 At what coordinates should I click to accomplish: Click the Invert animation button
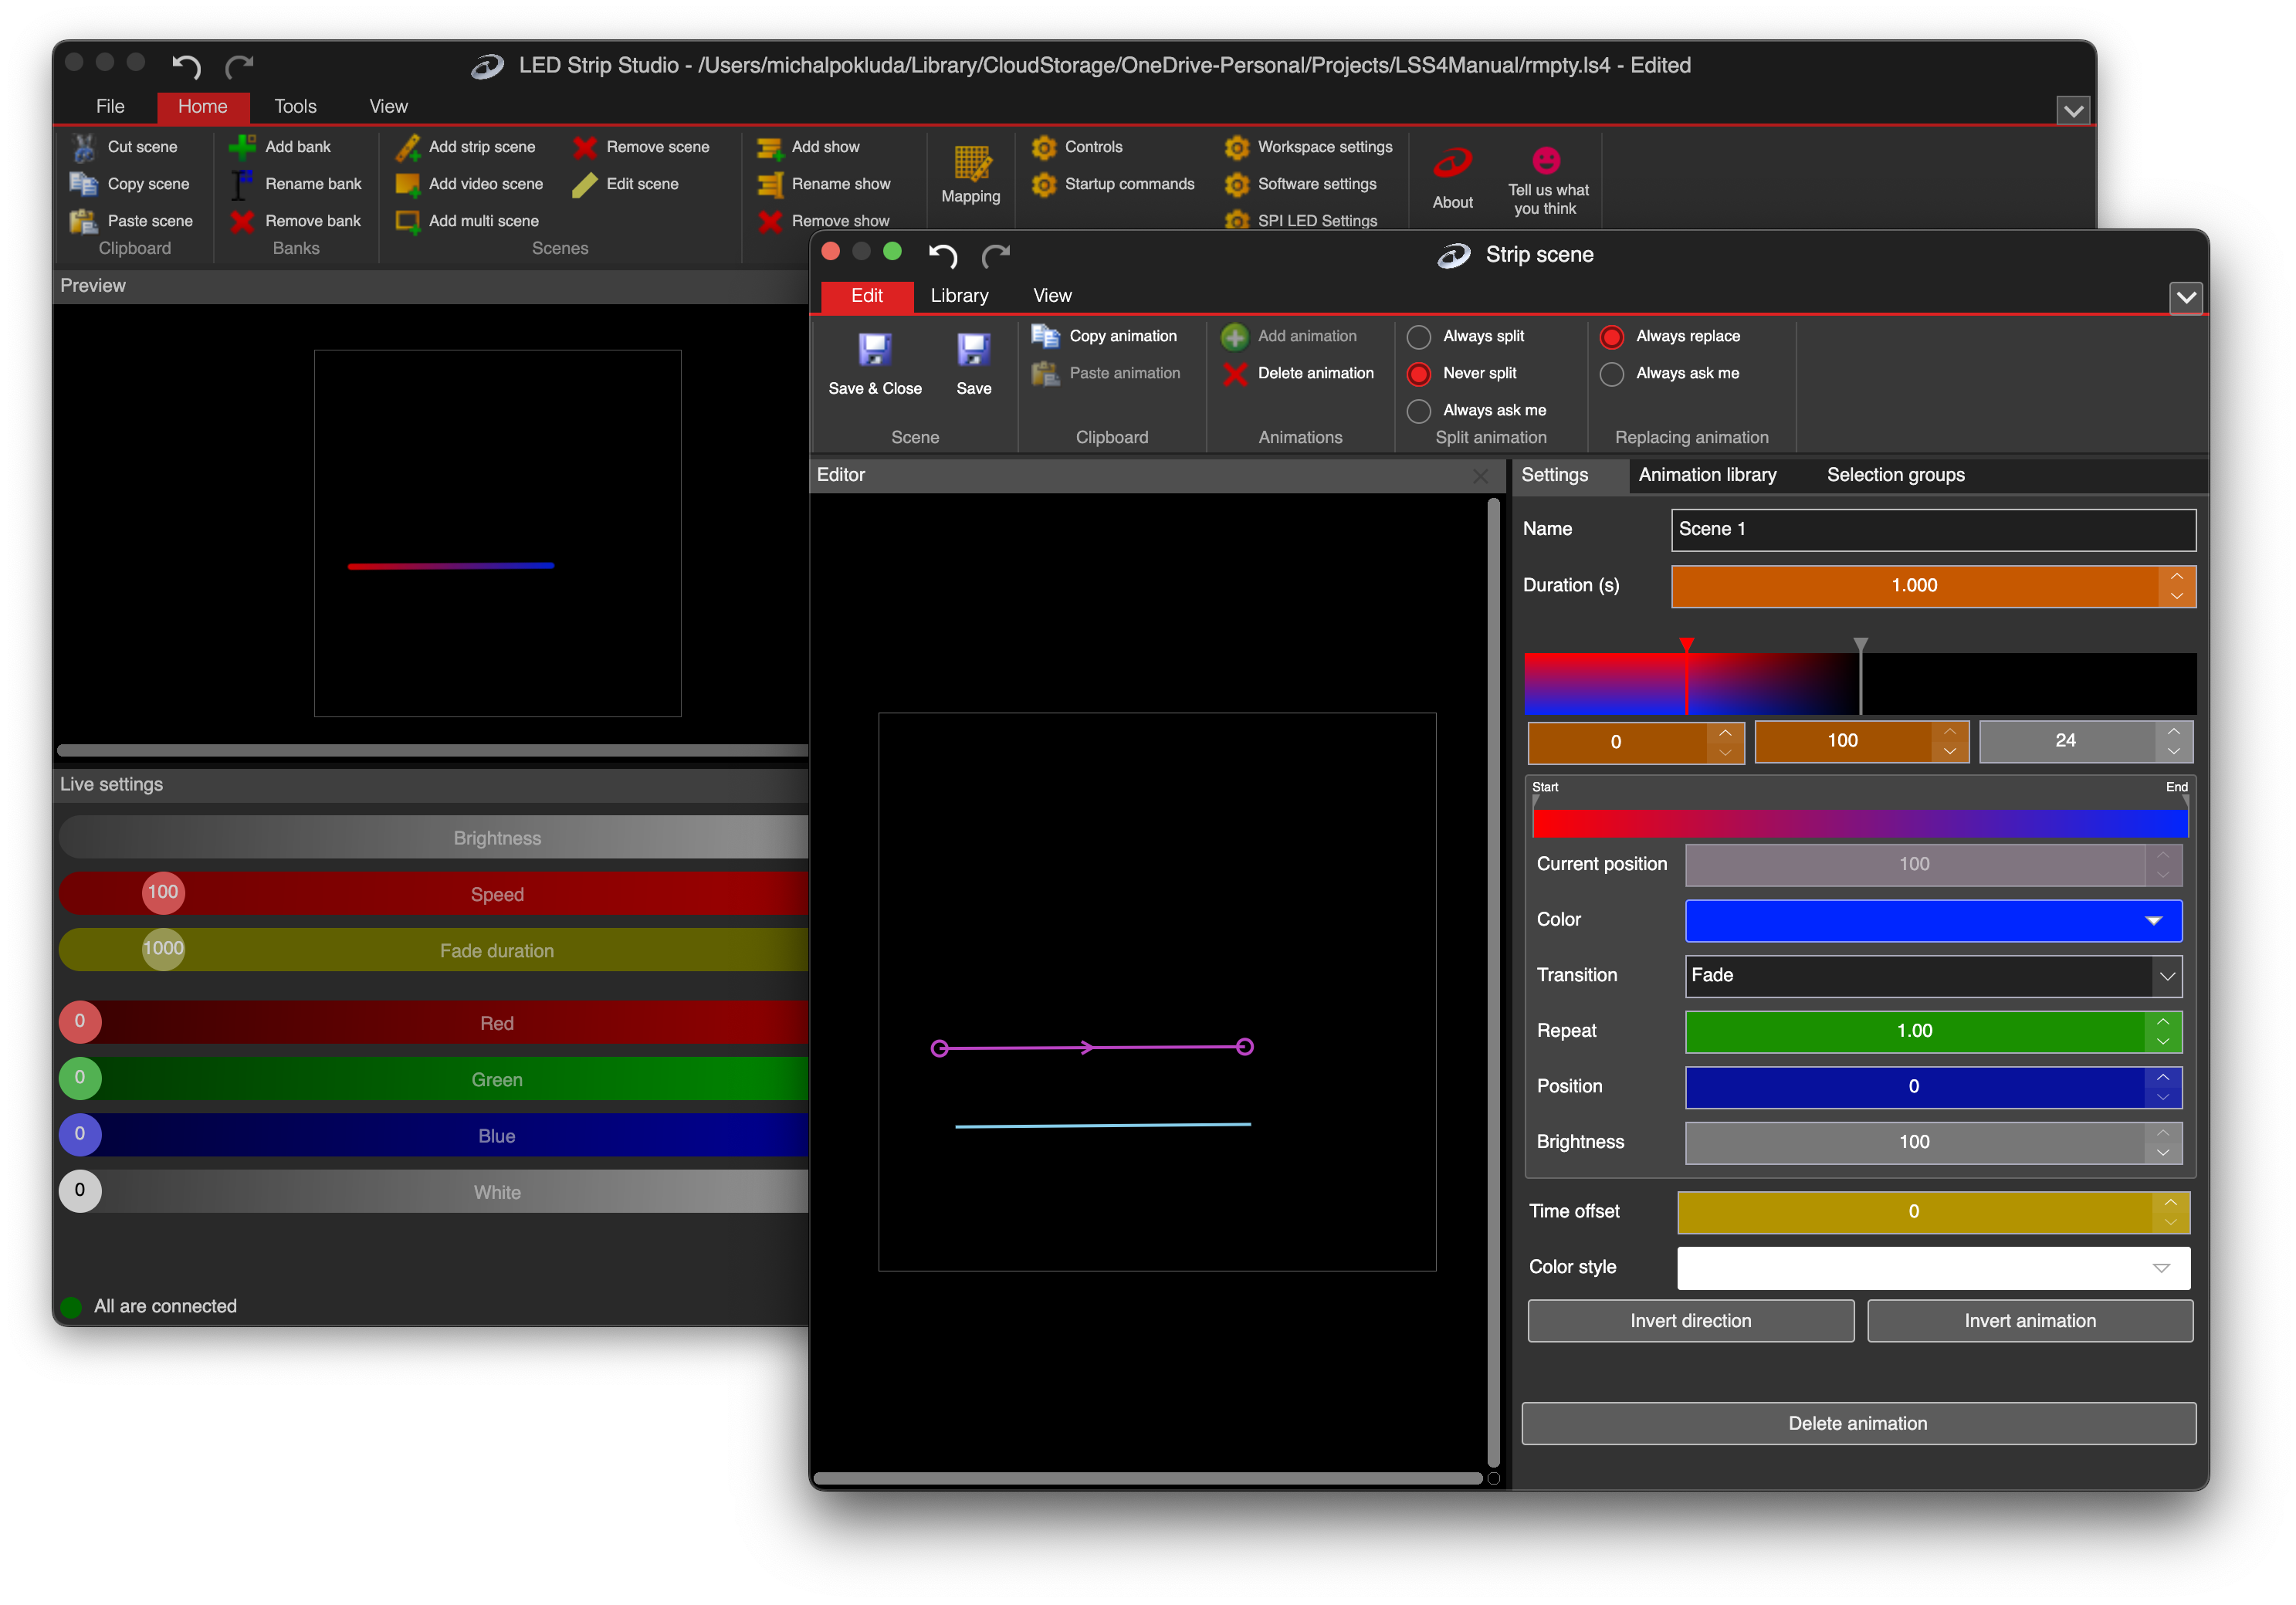pyautogui.click(x=2030, y=1322)
